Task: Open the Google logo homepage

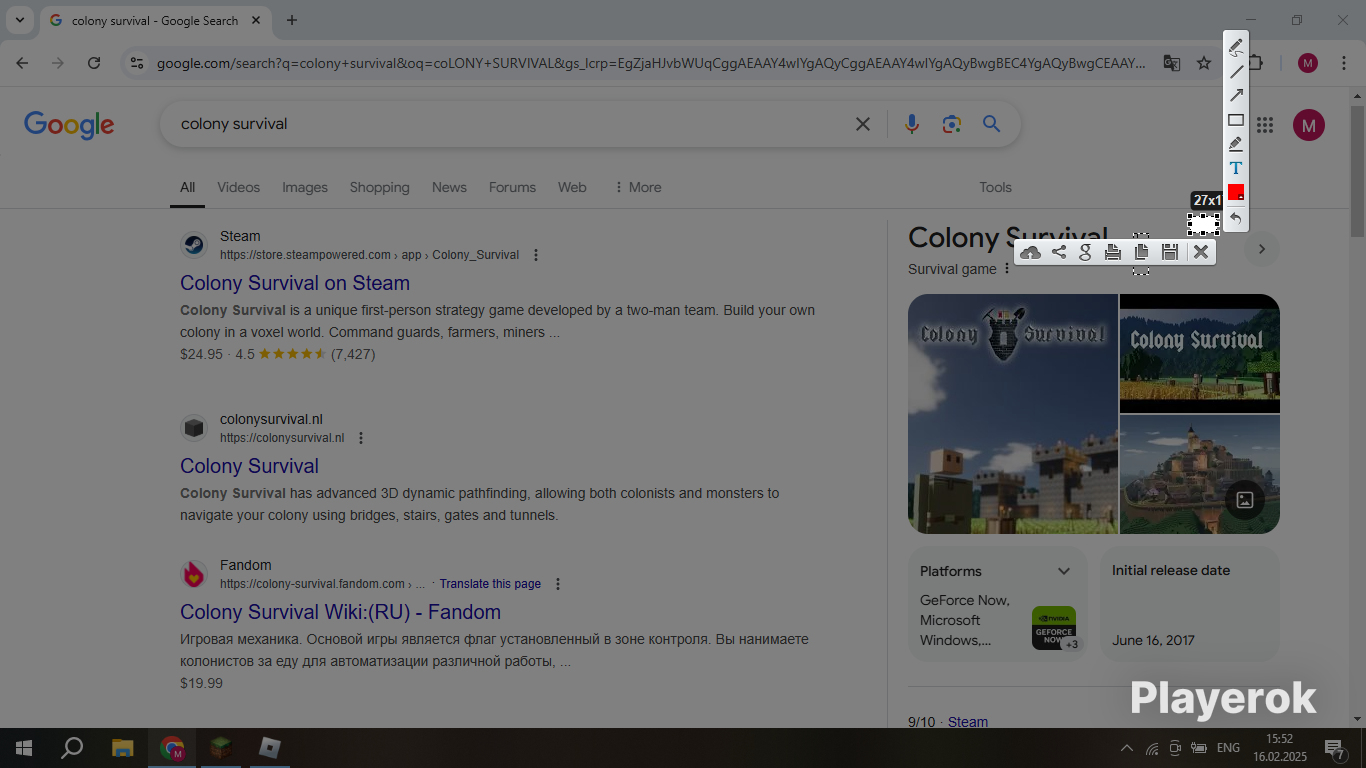Action: point(69,125)
